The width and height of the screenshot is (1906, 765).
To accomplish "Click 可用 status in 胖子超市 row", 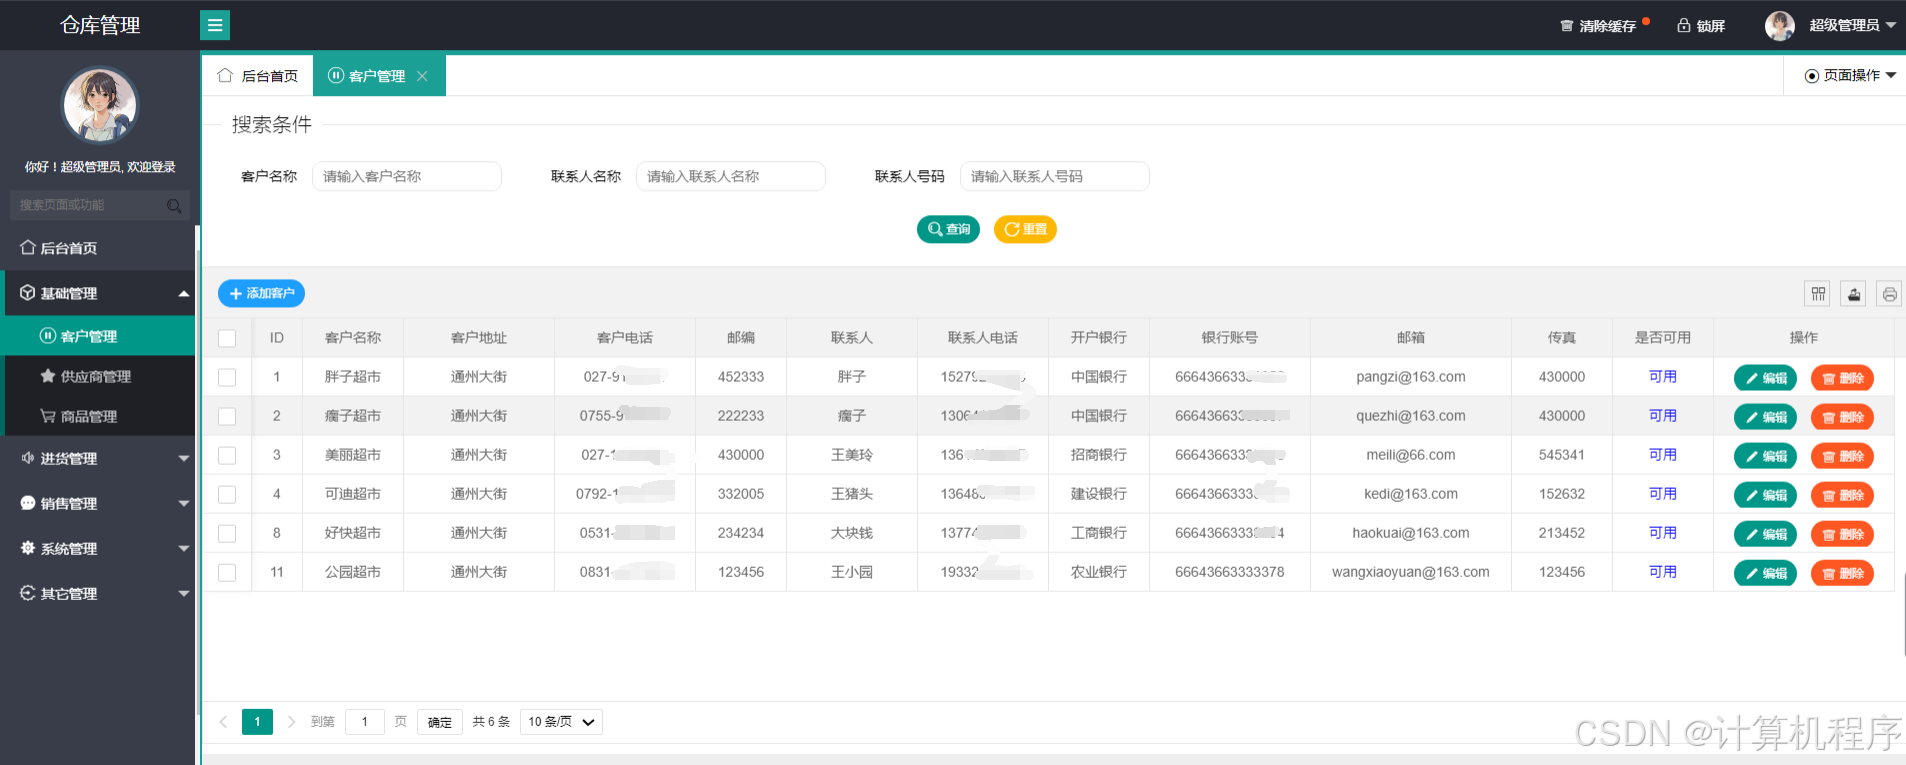I will point(1662,377).
